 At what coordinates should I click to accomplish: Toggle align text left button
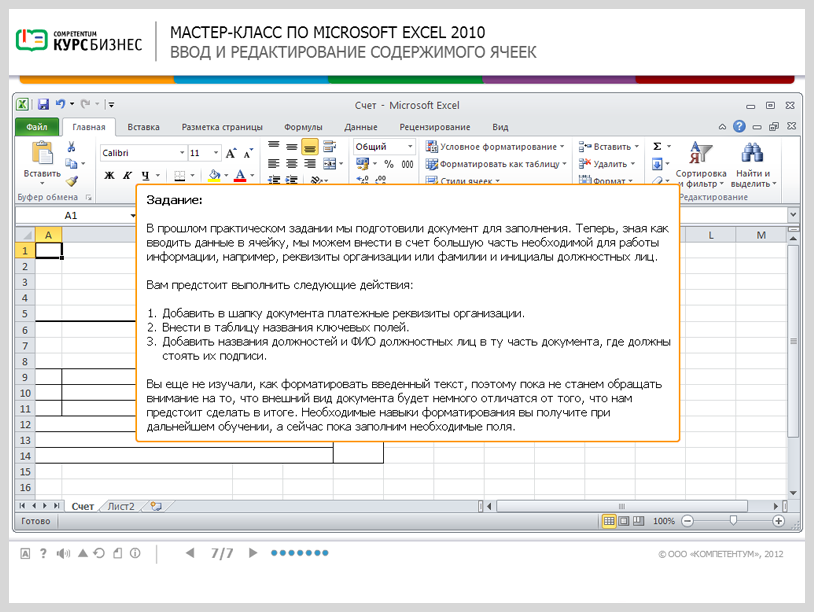[x=274, y=164]
